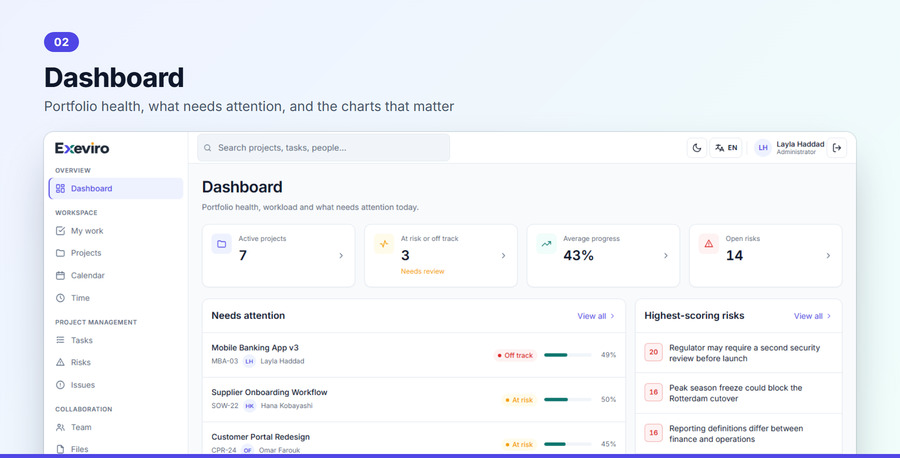Click View all in Highest-scoring risks
Viewport: 900px width, 458px height.
[812, 316]
